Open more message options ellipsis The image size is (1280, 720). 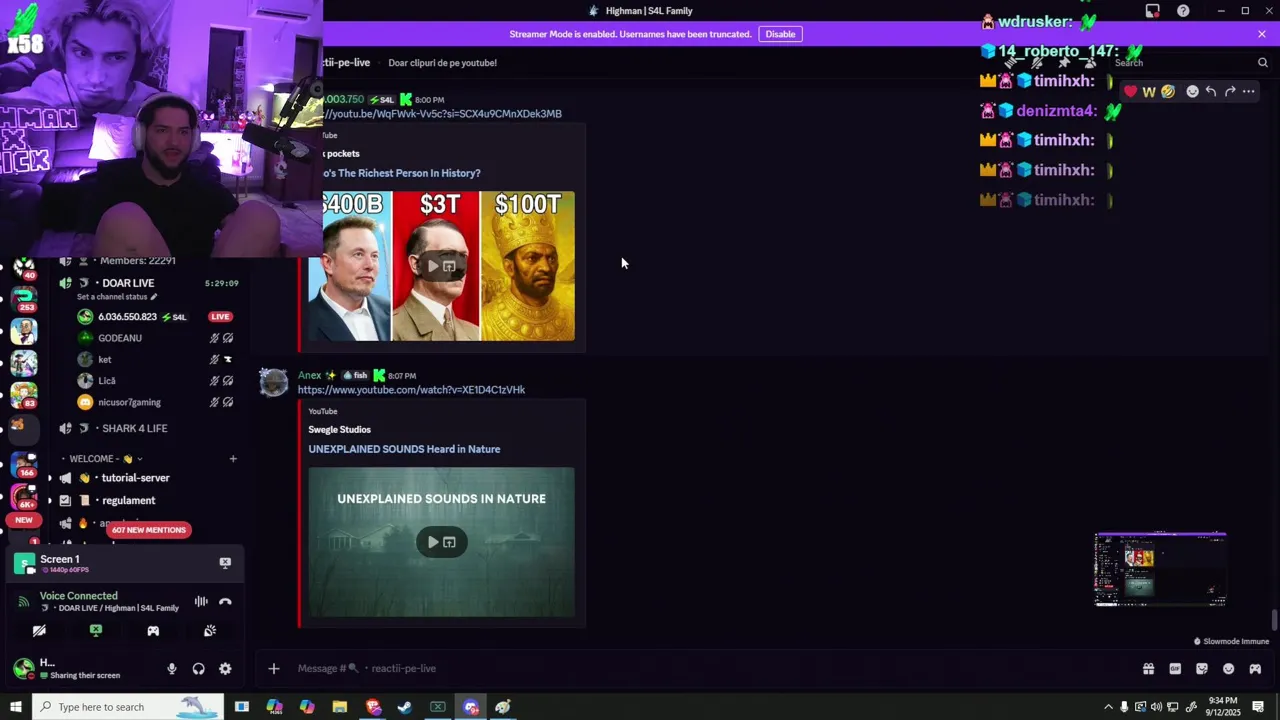point(1248,92)
